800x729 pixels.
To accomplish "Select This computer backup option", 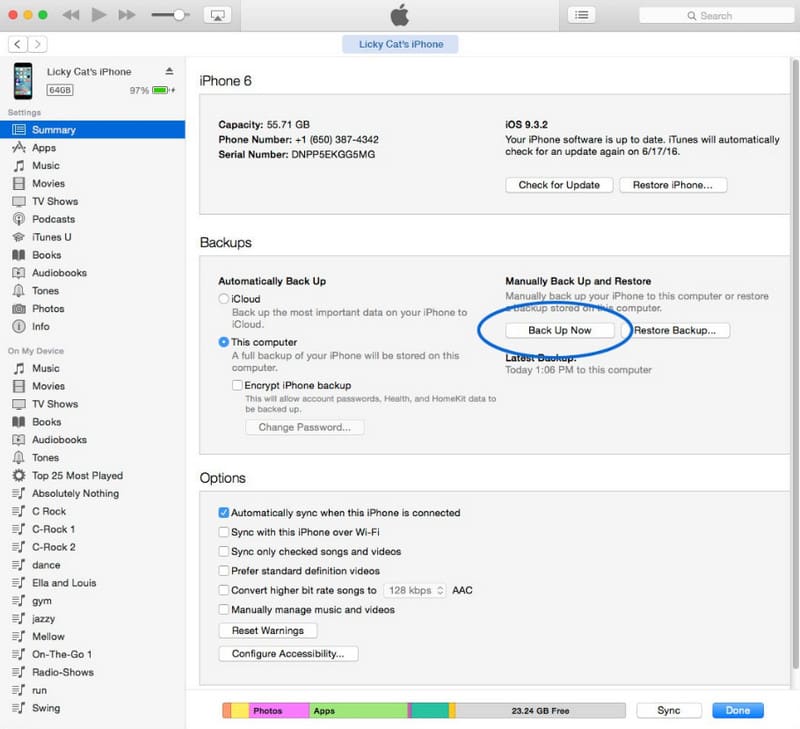I will 223,342.
